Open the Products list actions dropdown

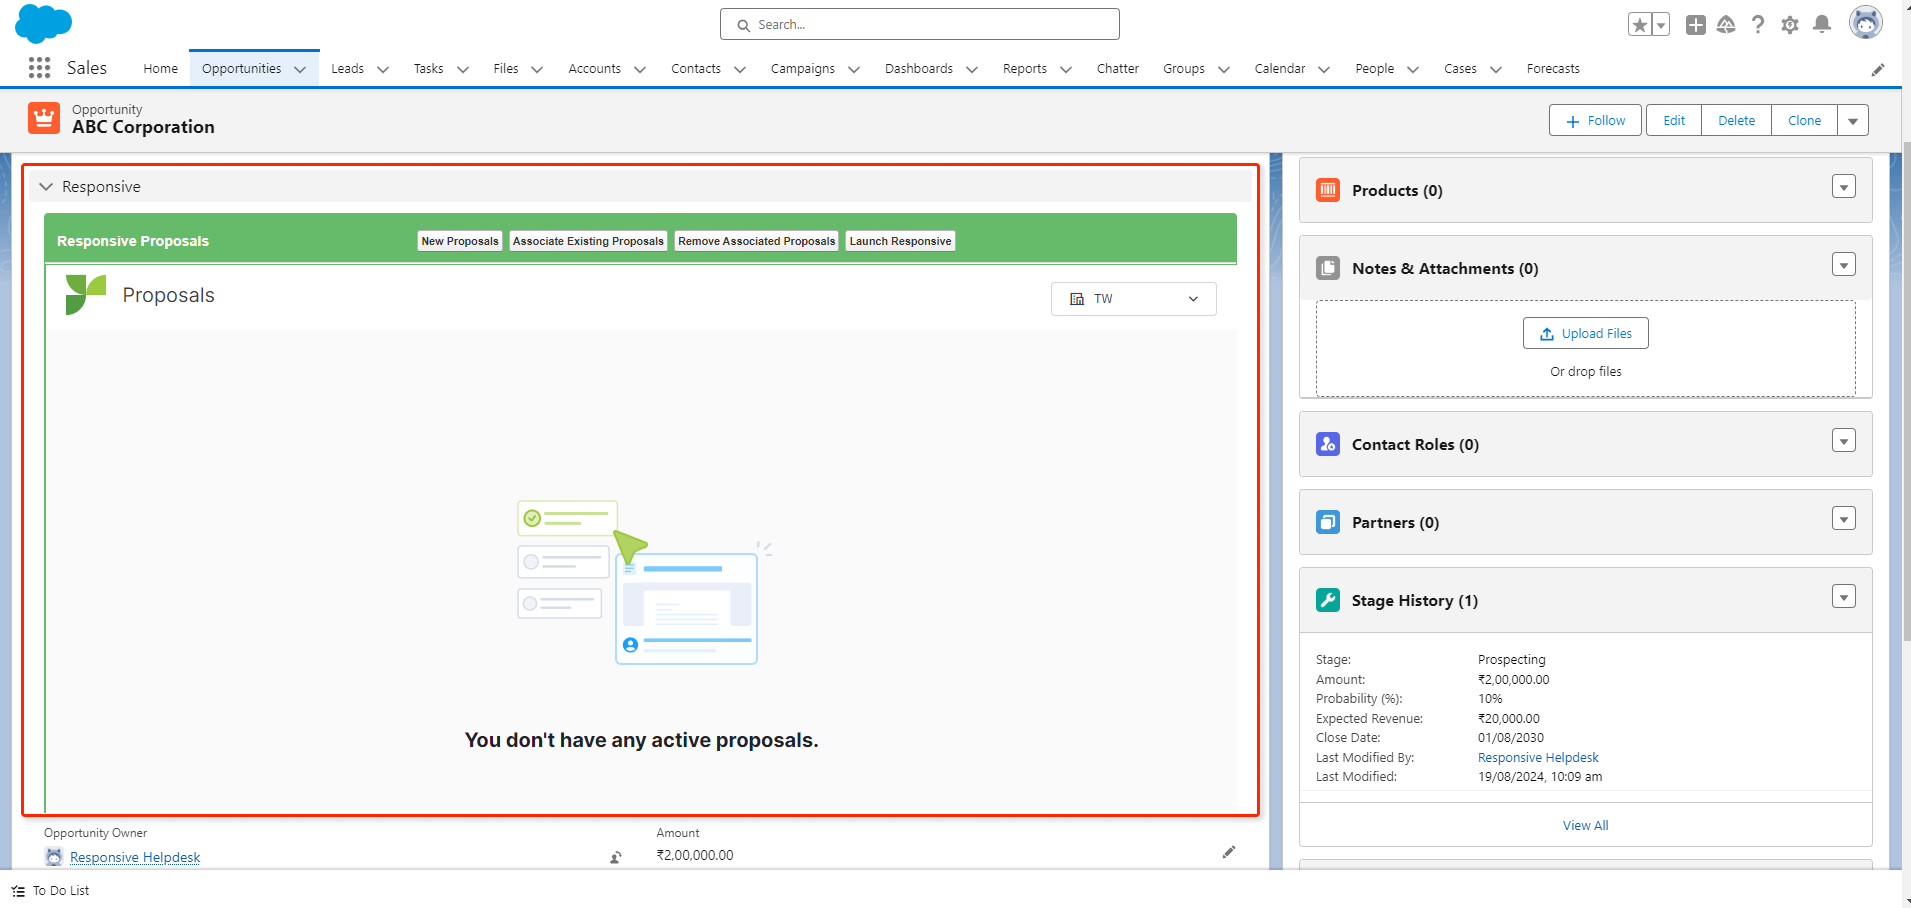tap(1844, 187)
